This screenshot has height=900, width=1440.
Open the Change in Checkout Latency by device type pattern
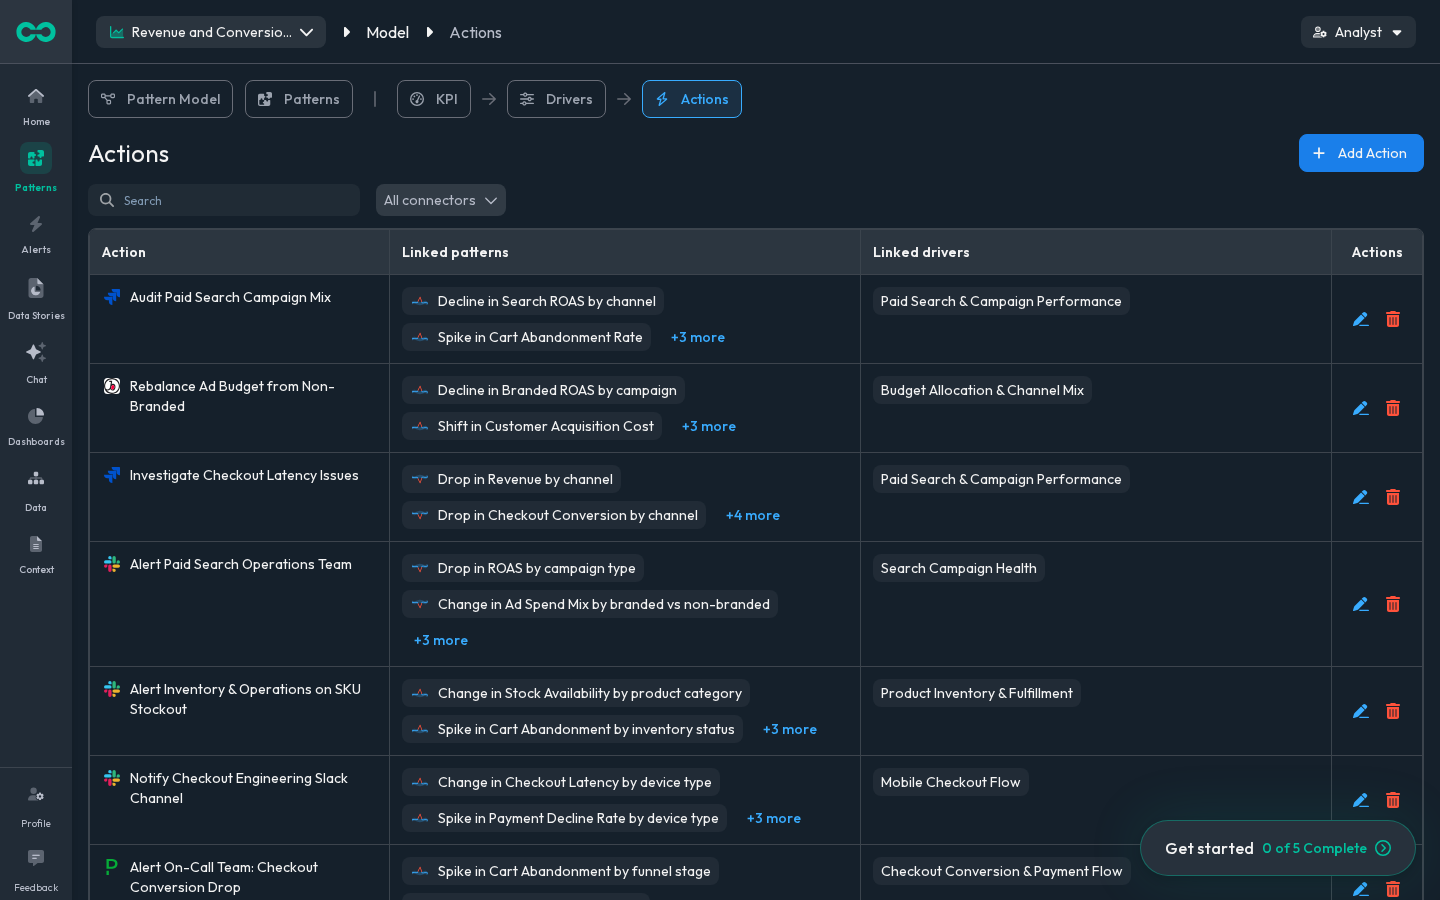[x=561, y=782]
